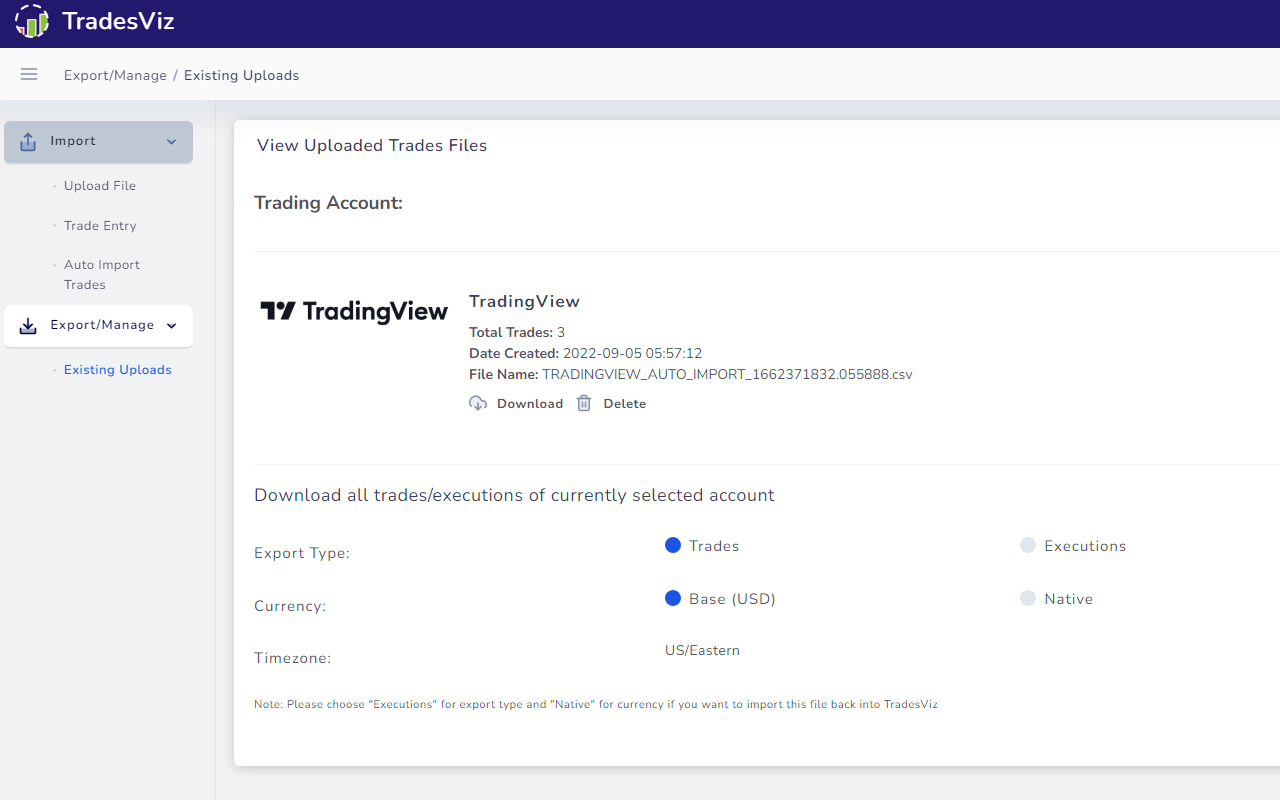Expand the Import chevron arrow

(171, 141)
